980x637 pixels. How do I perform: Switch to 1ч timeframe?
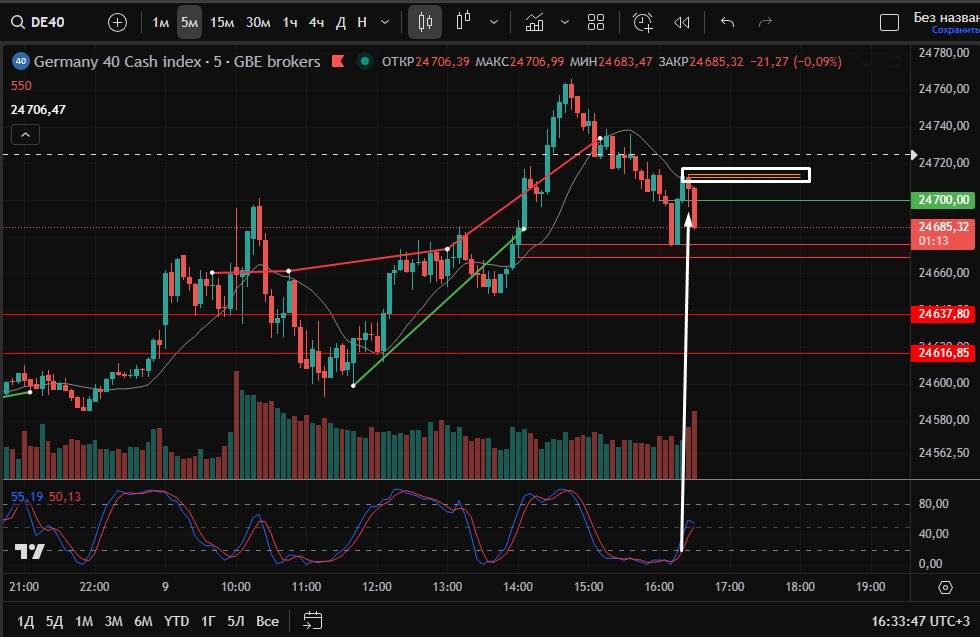(290, 22)
